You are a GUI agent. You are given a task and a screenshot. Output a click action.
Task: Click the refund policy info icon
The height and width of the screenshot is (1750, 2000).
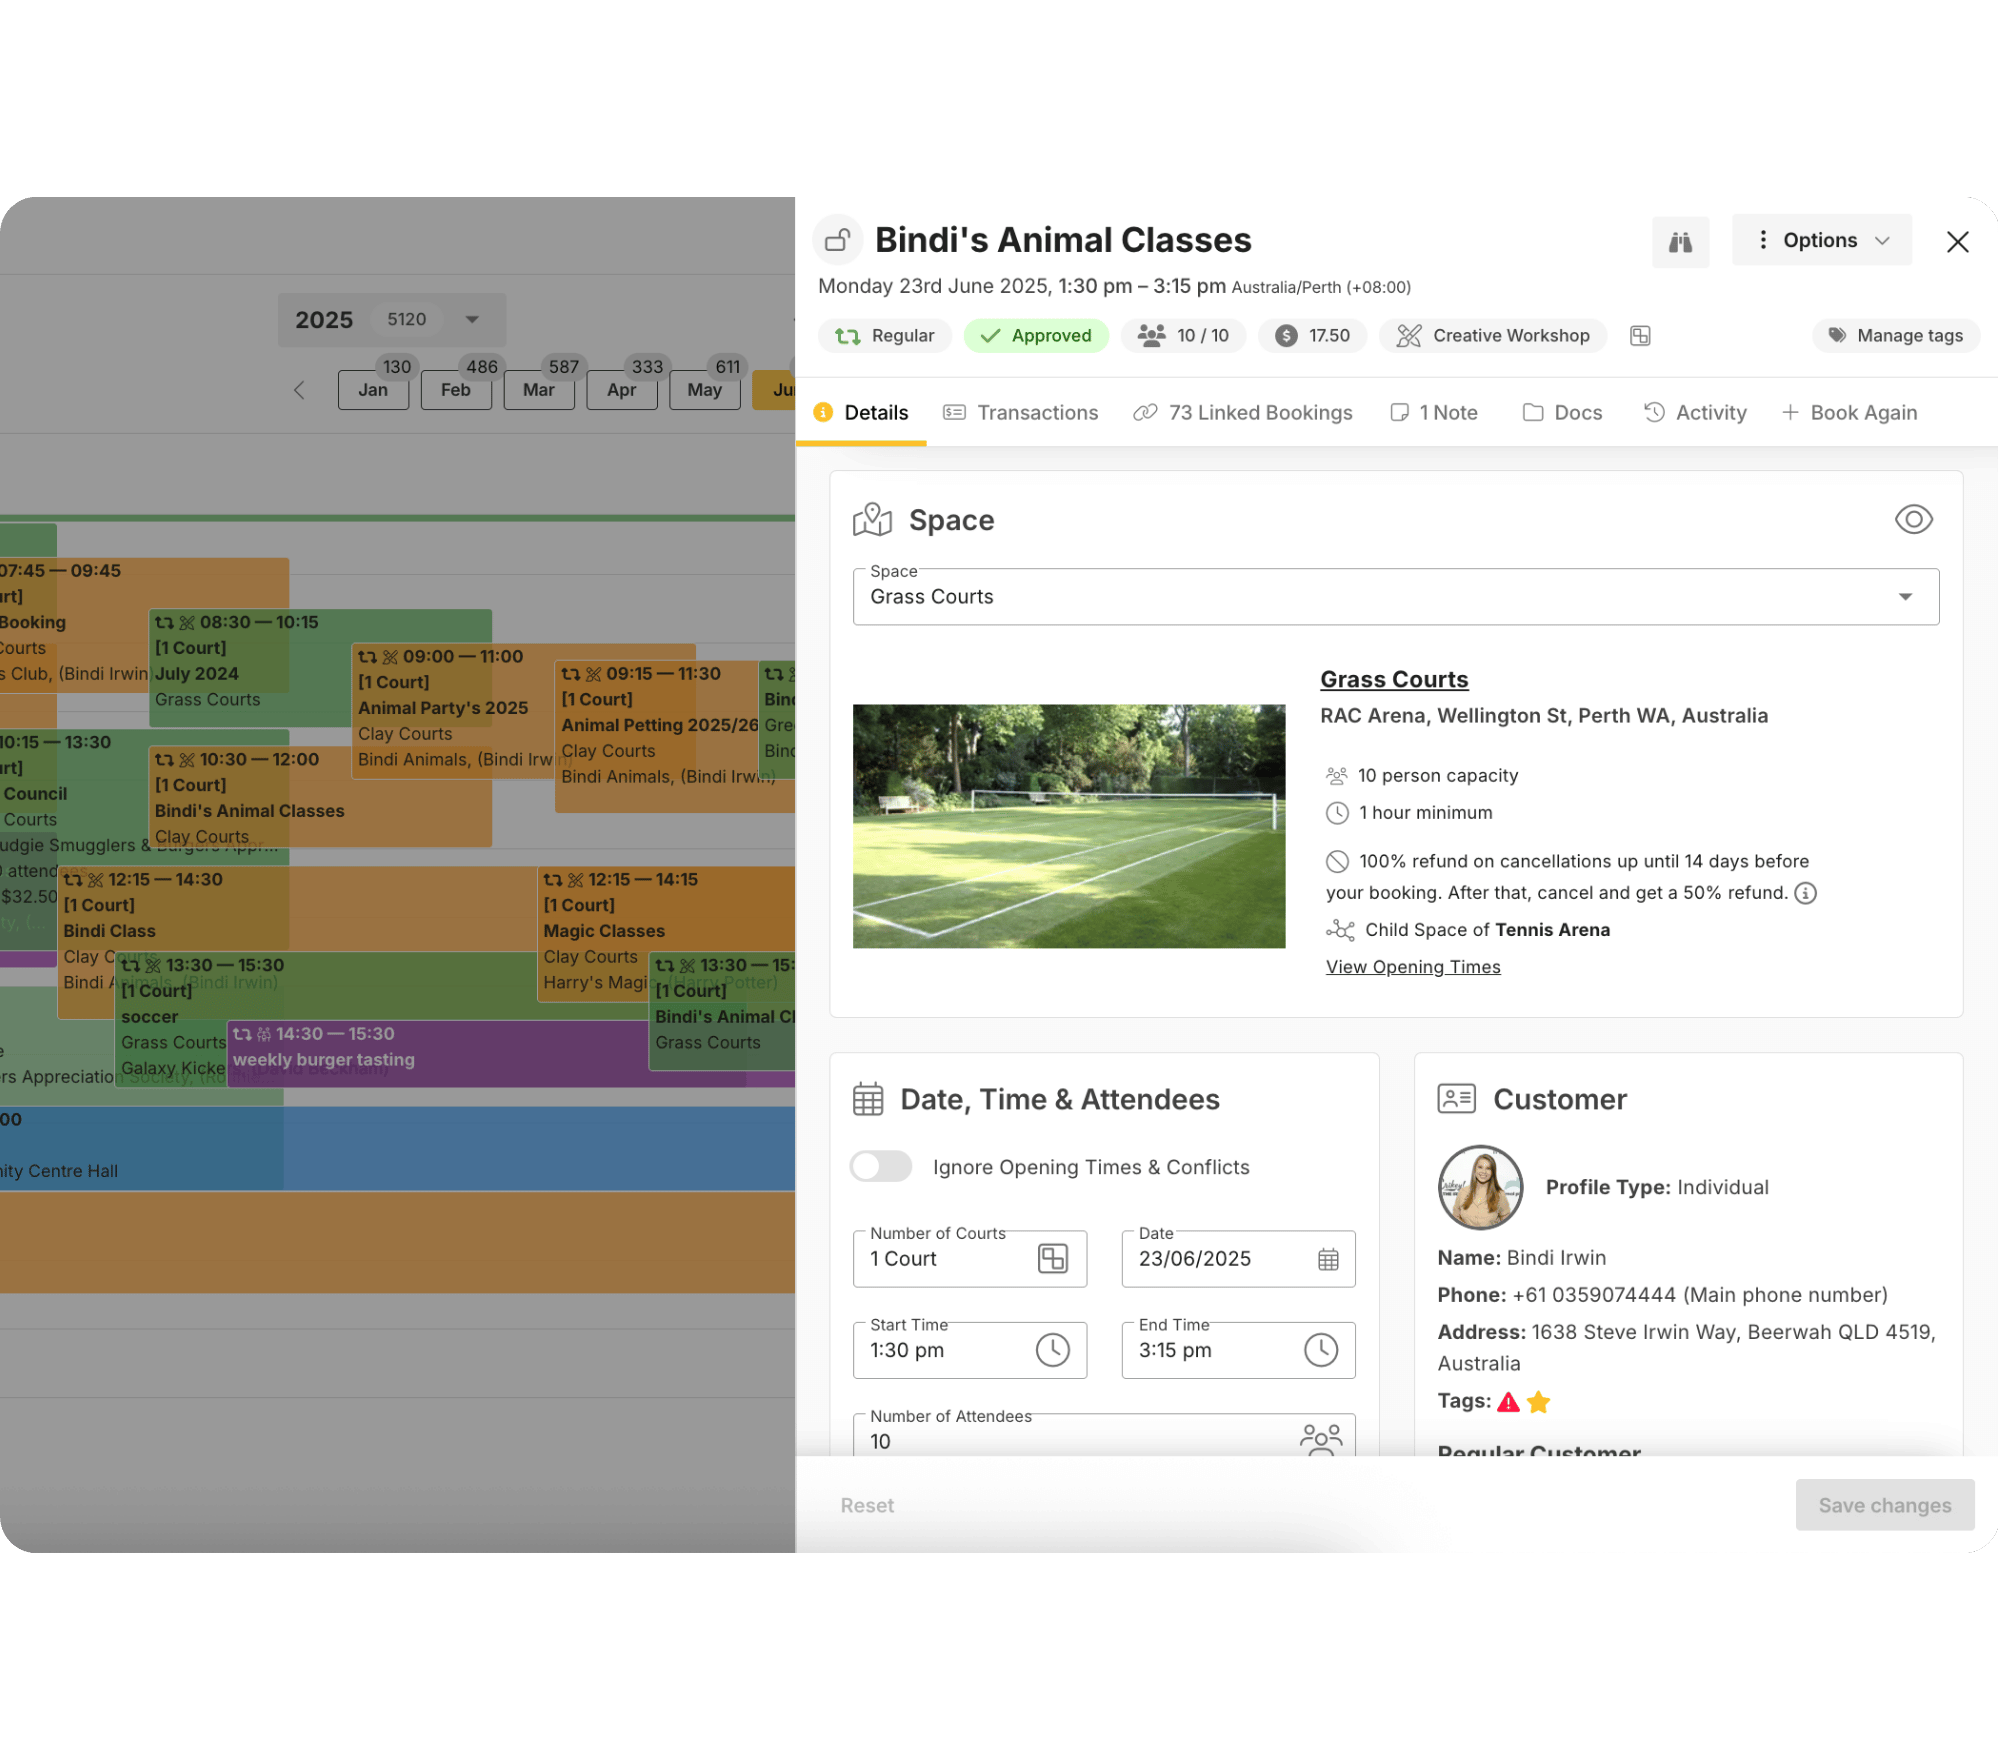point(1804,893)
